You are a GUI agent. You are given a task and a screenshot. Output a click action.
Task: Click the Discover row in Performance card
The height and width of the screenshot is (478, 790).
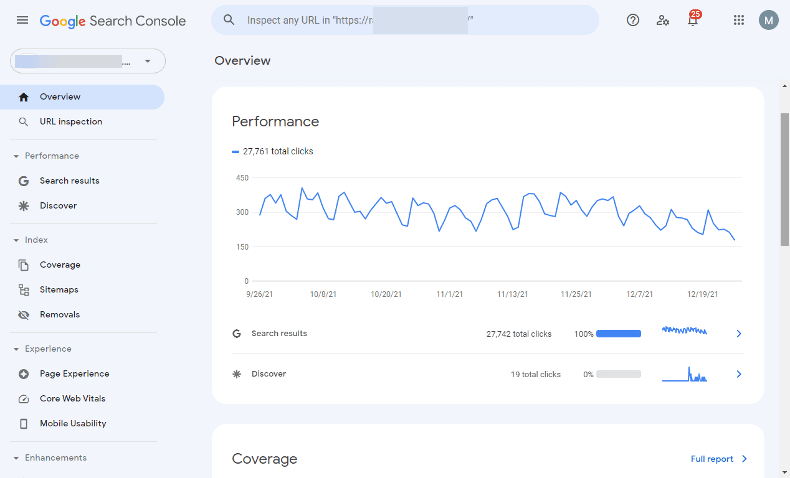coord(488,374)
